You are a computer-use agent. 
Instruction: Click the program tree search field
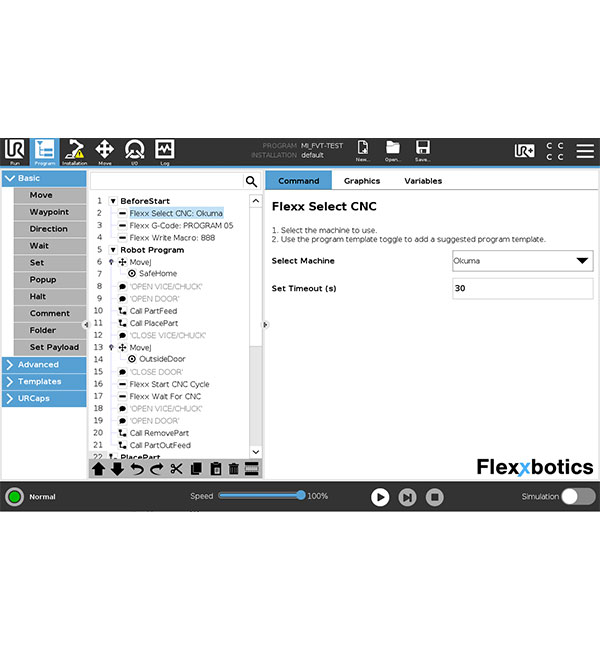click(167, 182)
